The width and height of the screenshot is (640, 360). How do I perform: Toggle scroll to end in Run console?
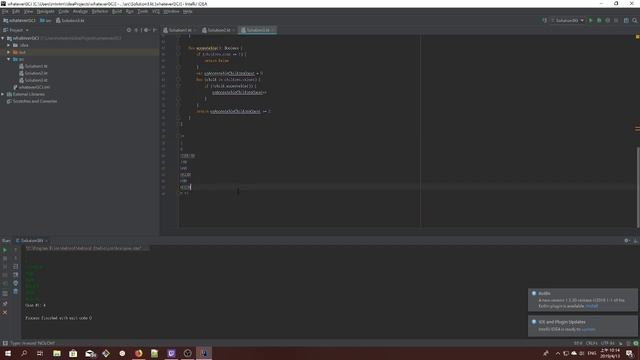[x=16, y=275]
